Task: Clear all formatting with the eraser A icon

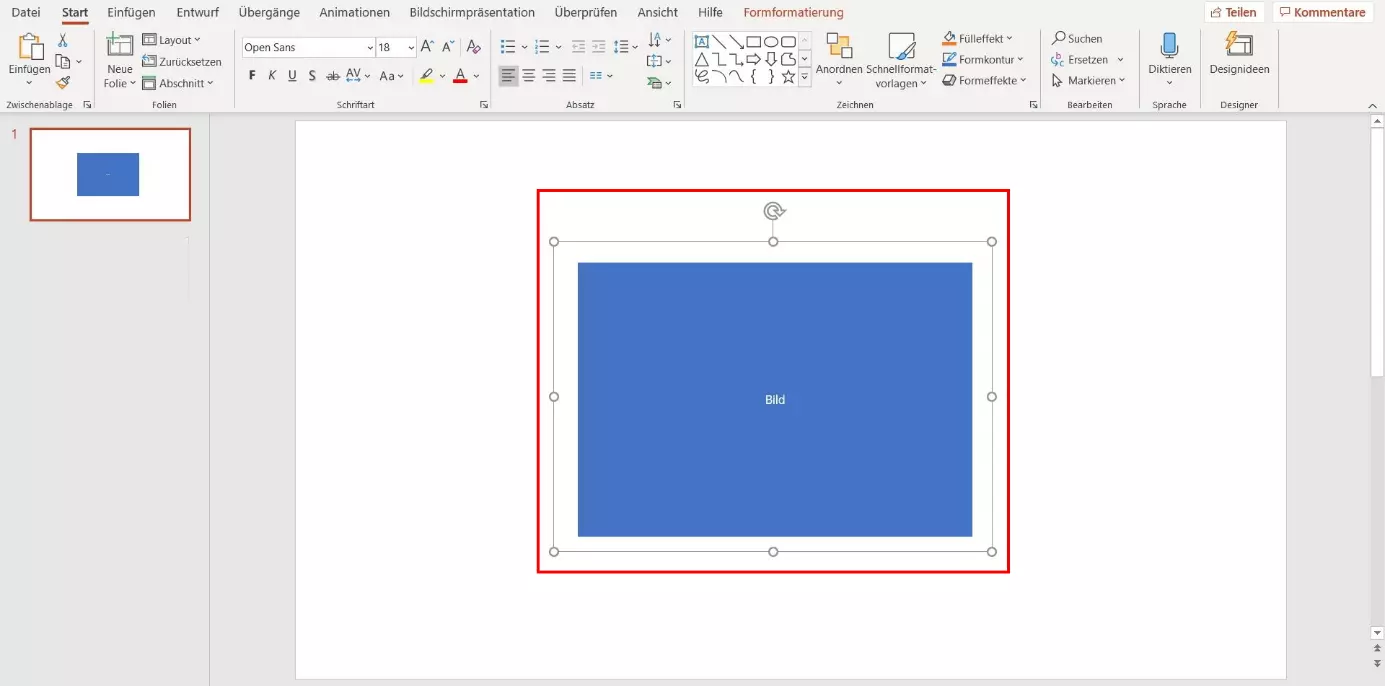Action: tap(474, 47)
